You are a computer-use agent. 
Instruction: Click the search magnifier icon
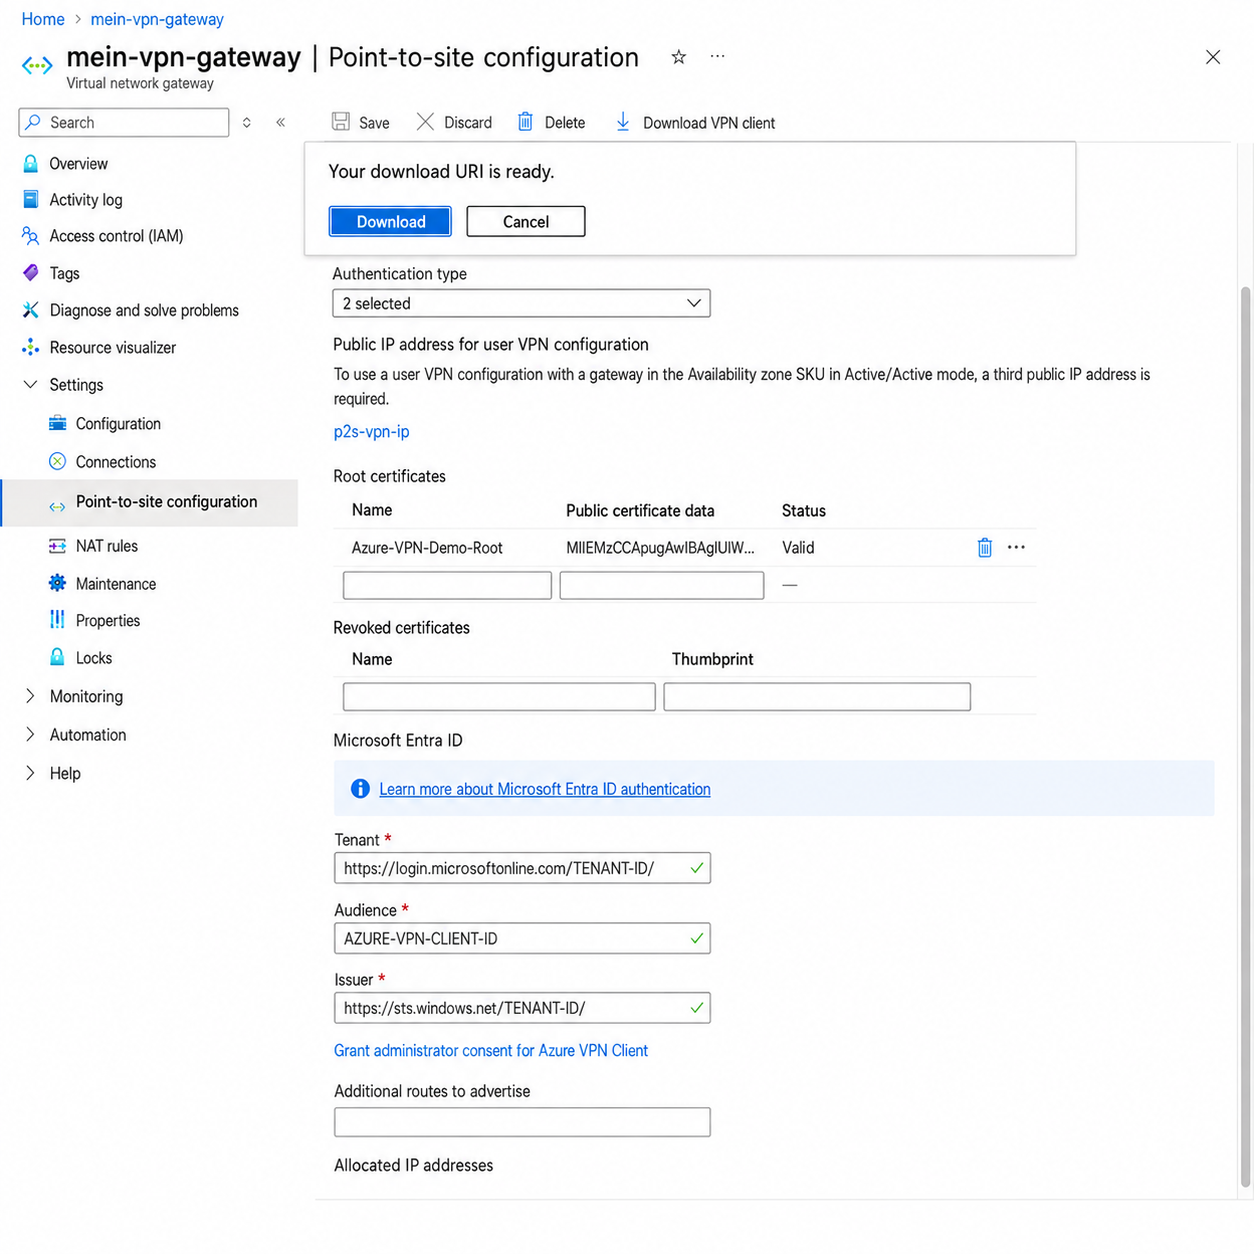34,122
